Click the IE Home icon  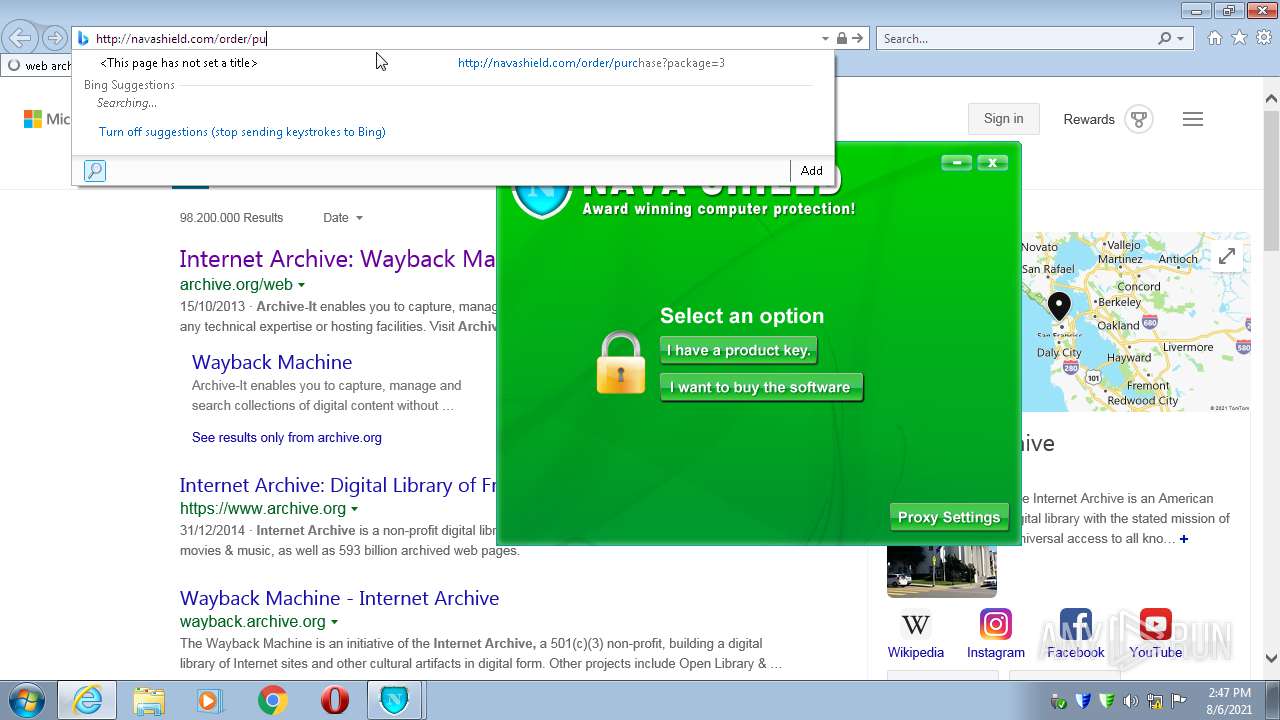click(1214, 38)
